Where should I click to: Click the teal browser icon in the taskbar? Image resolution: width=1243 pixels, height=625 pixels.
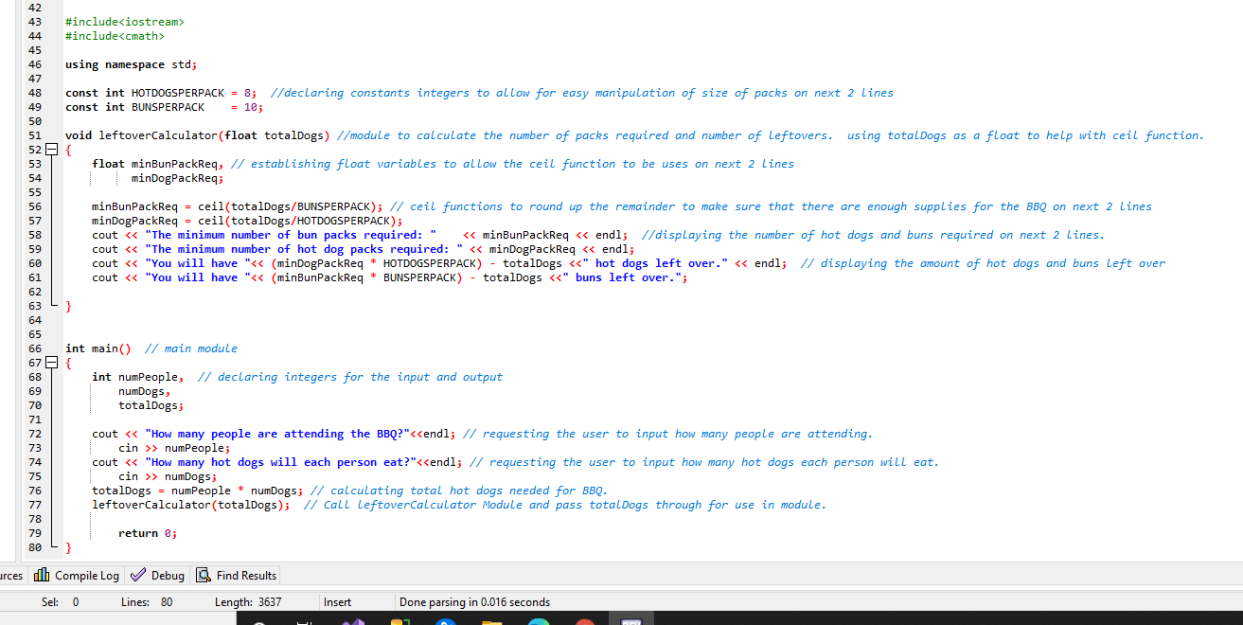(x=539, y=620)
